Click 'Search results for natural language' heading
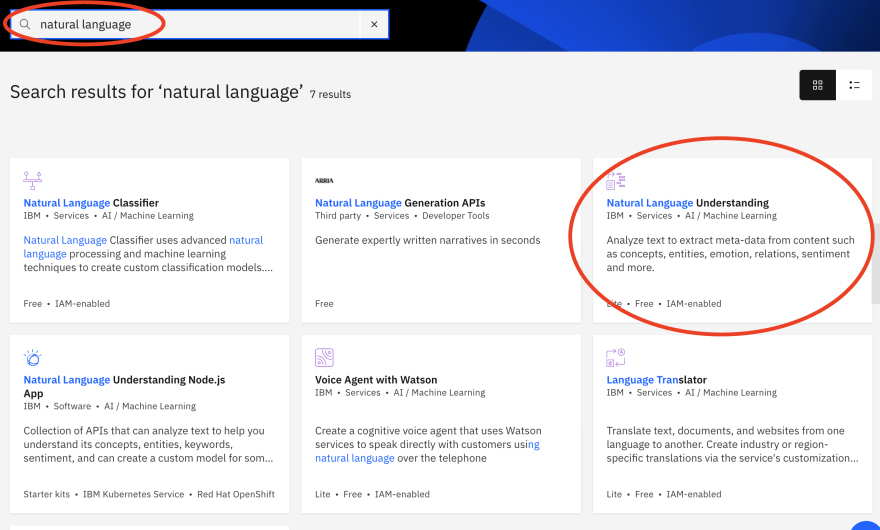Screen dimensions: 880x530 [x=157, y=92]
